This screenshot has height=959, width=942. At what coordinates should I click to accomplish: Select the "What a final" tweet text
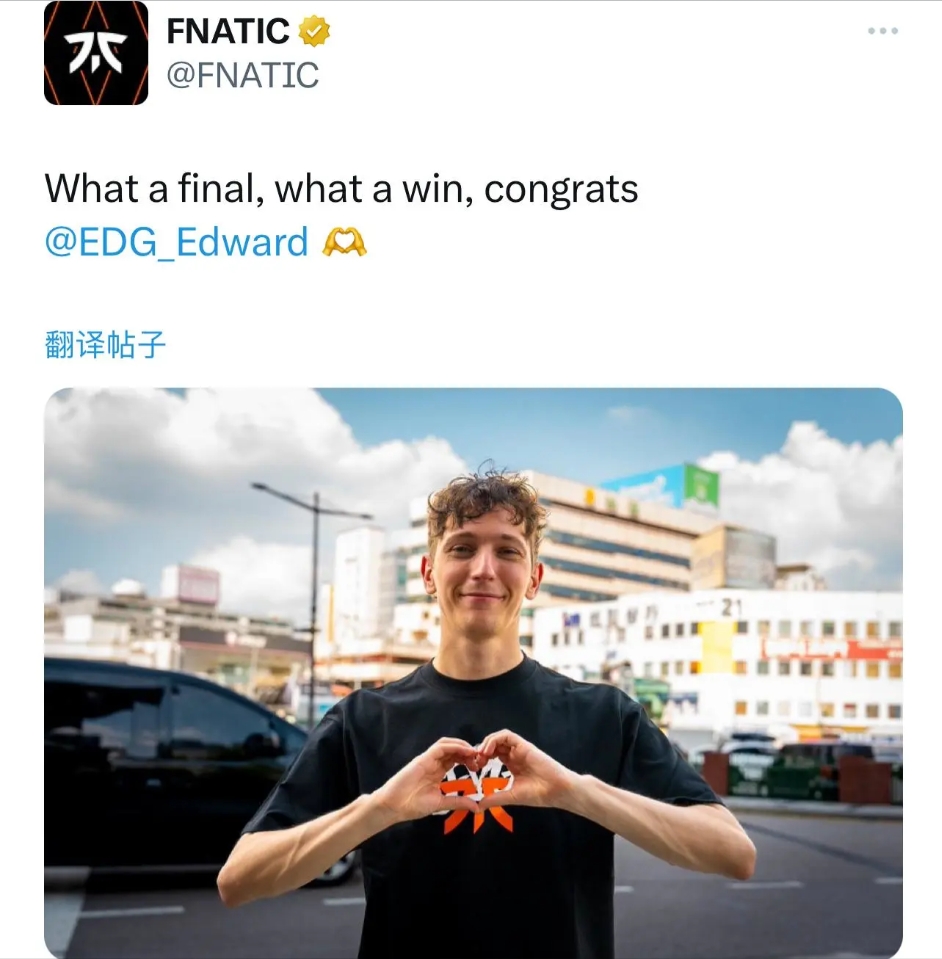[341, 215]
